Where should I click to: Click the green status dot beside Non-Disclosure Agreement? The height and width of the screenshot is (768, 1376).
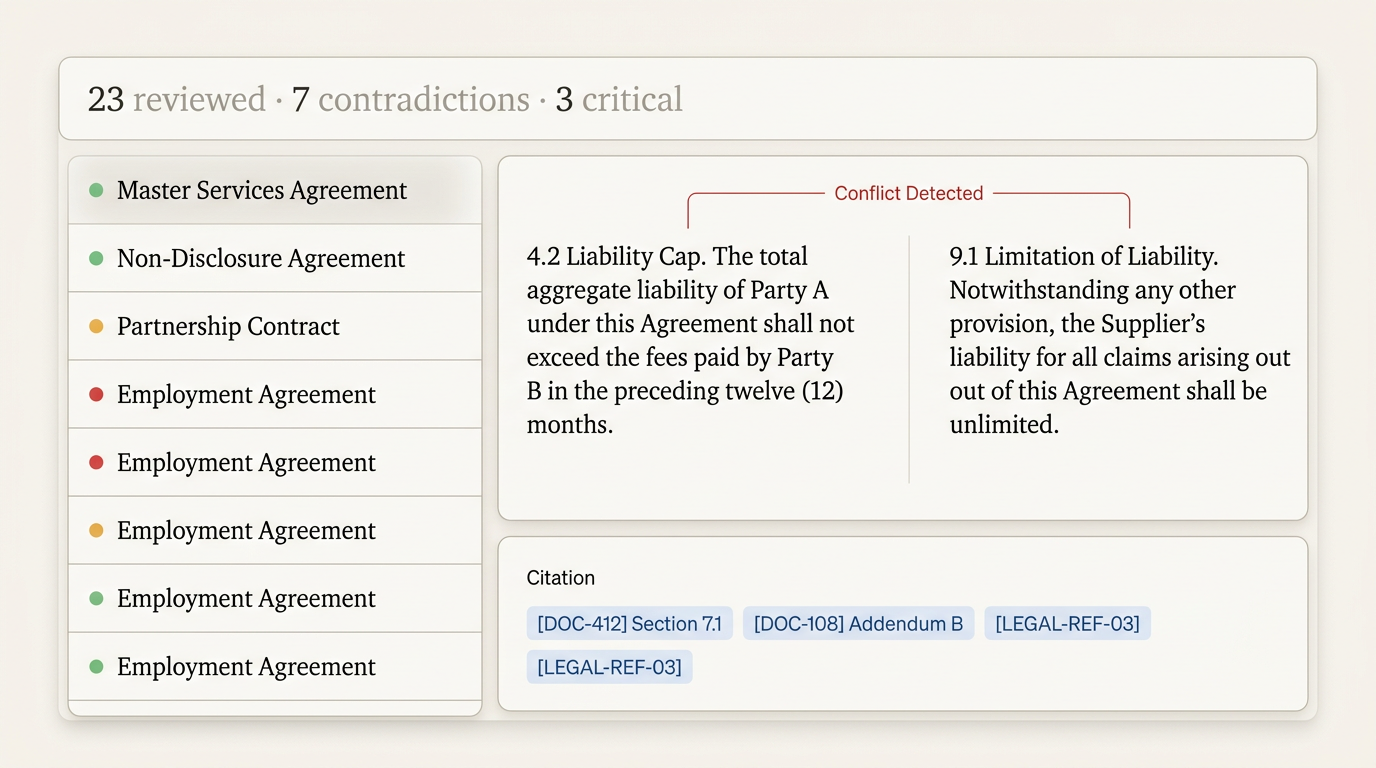96,258
